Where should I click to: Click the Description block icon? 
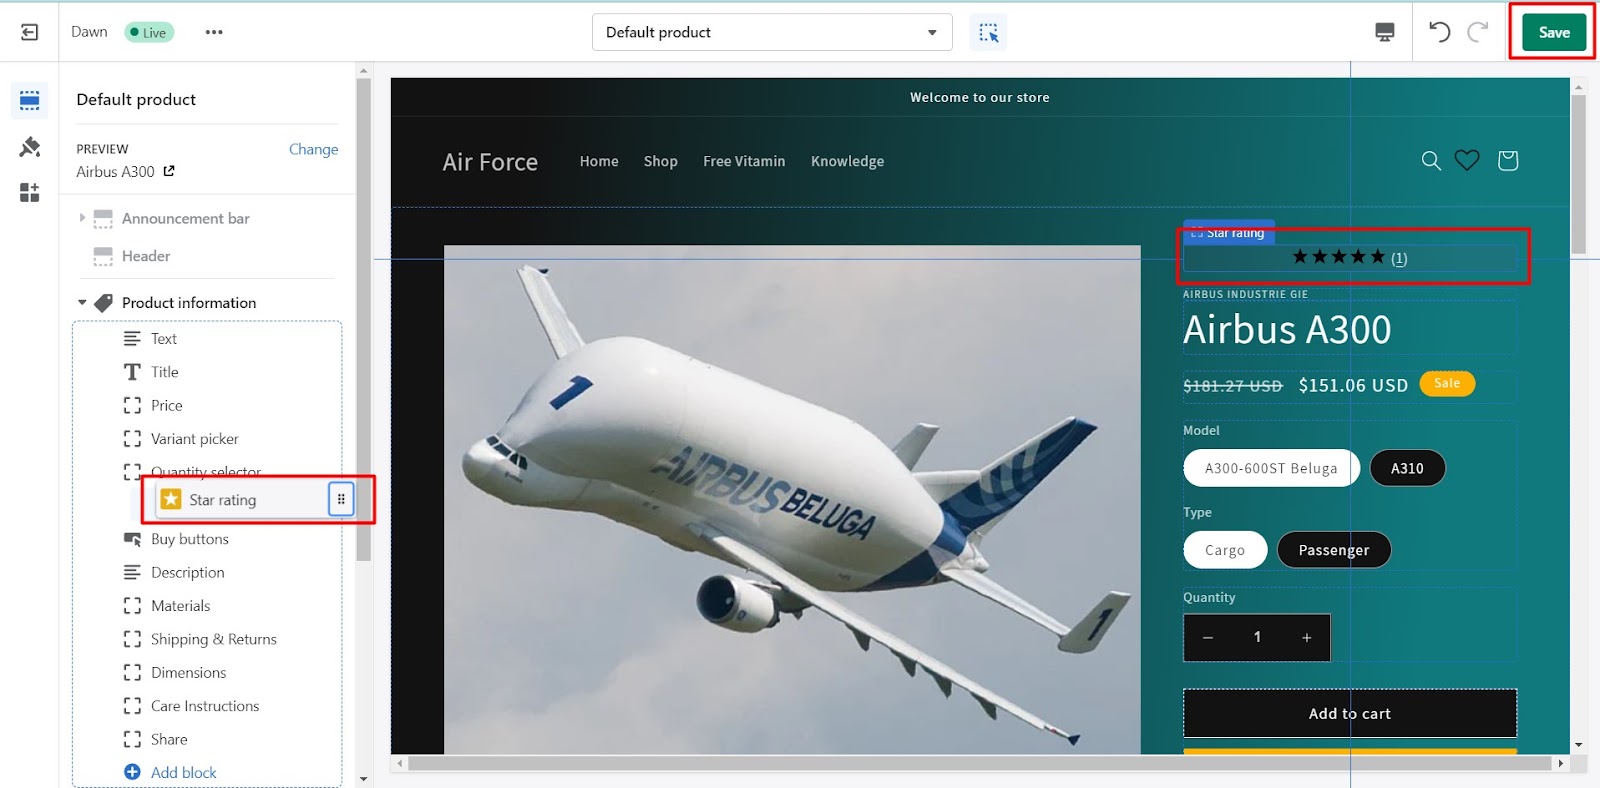[132, 572]
